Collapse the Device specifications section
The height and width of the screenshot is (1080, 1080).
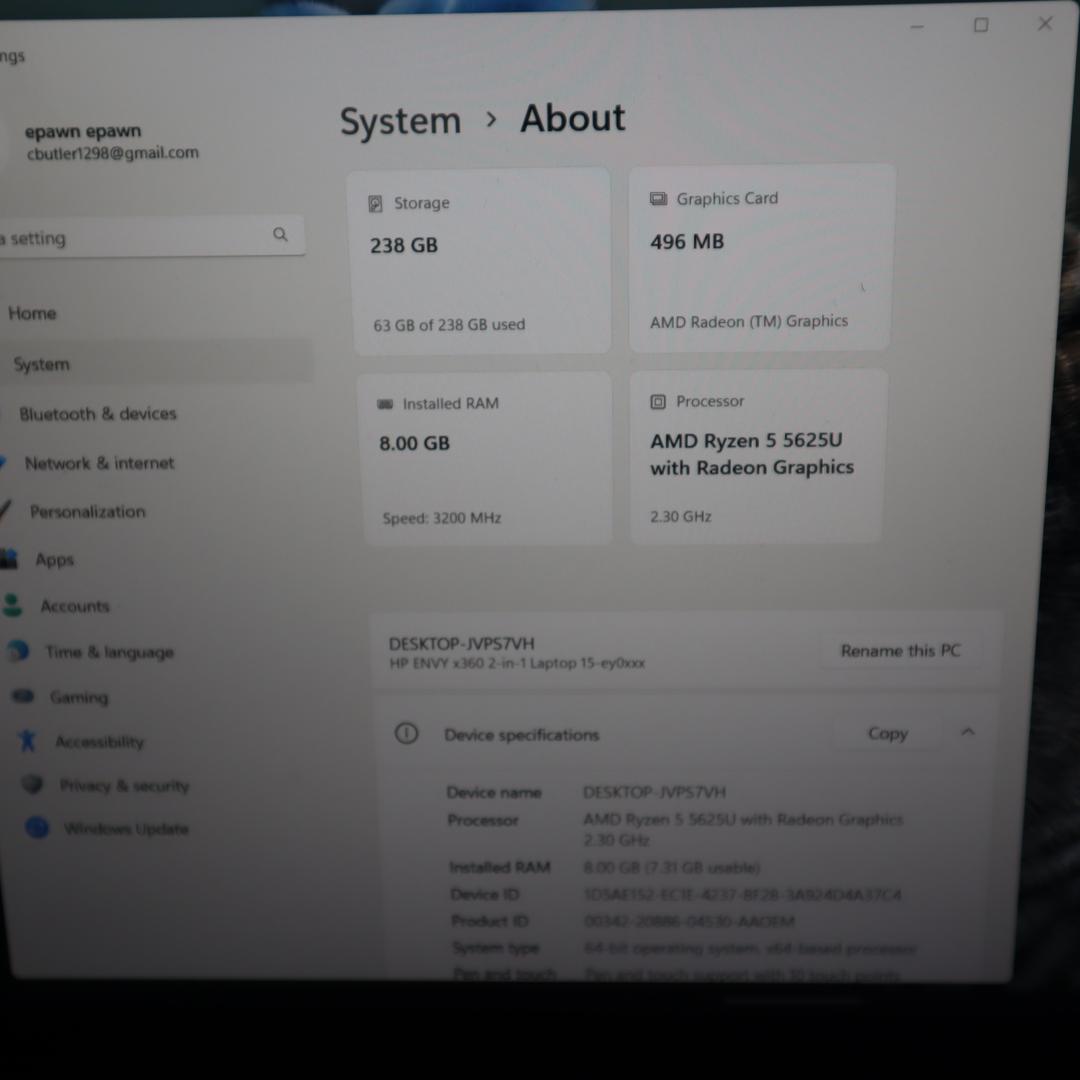[968, 731]
